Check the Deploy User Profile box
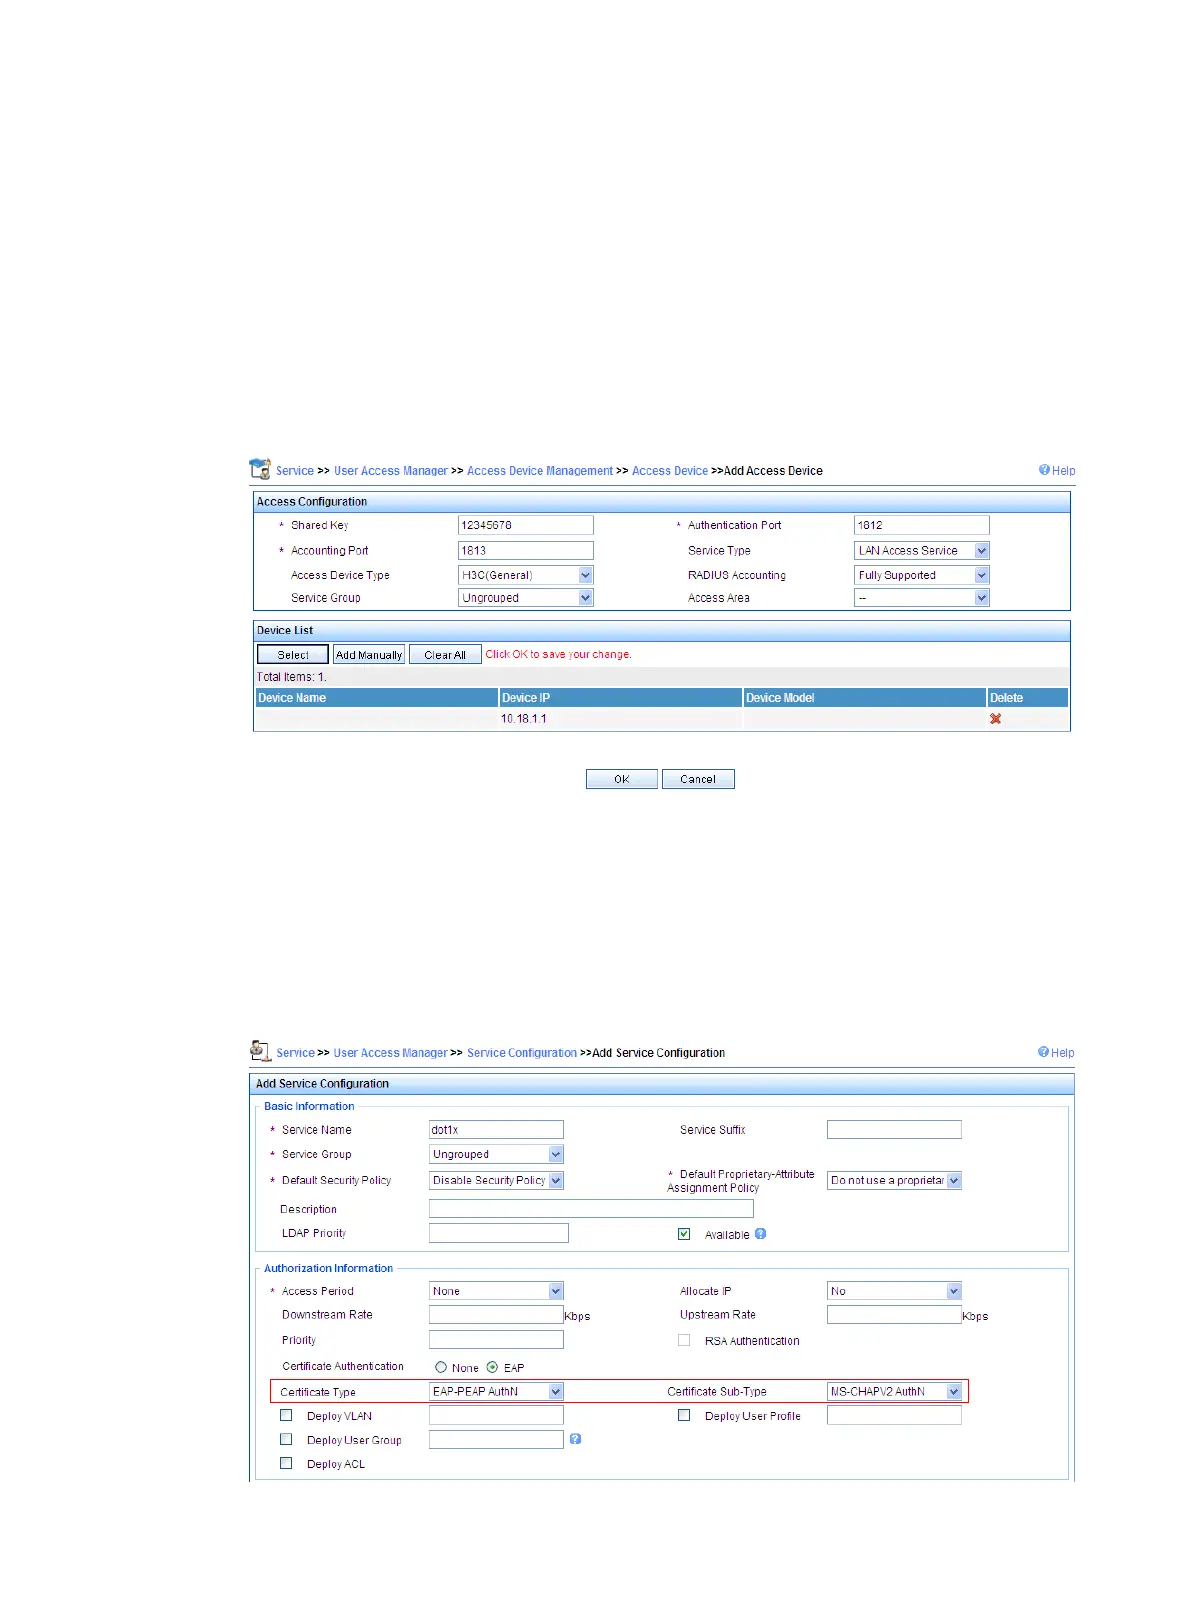Screen dimensions: 1190x1616 [684, 1415]
